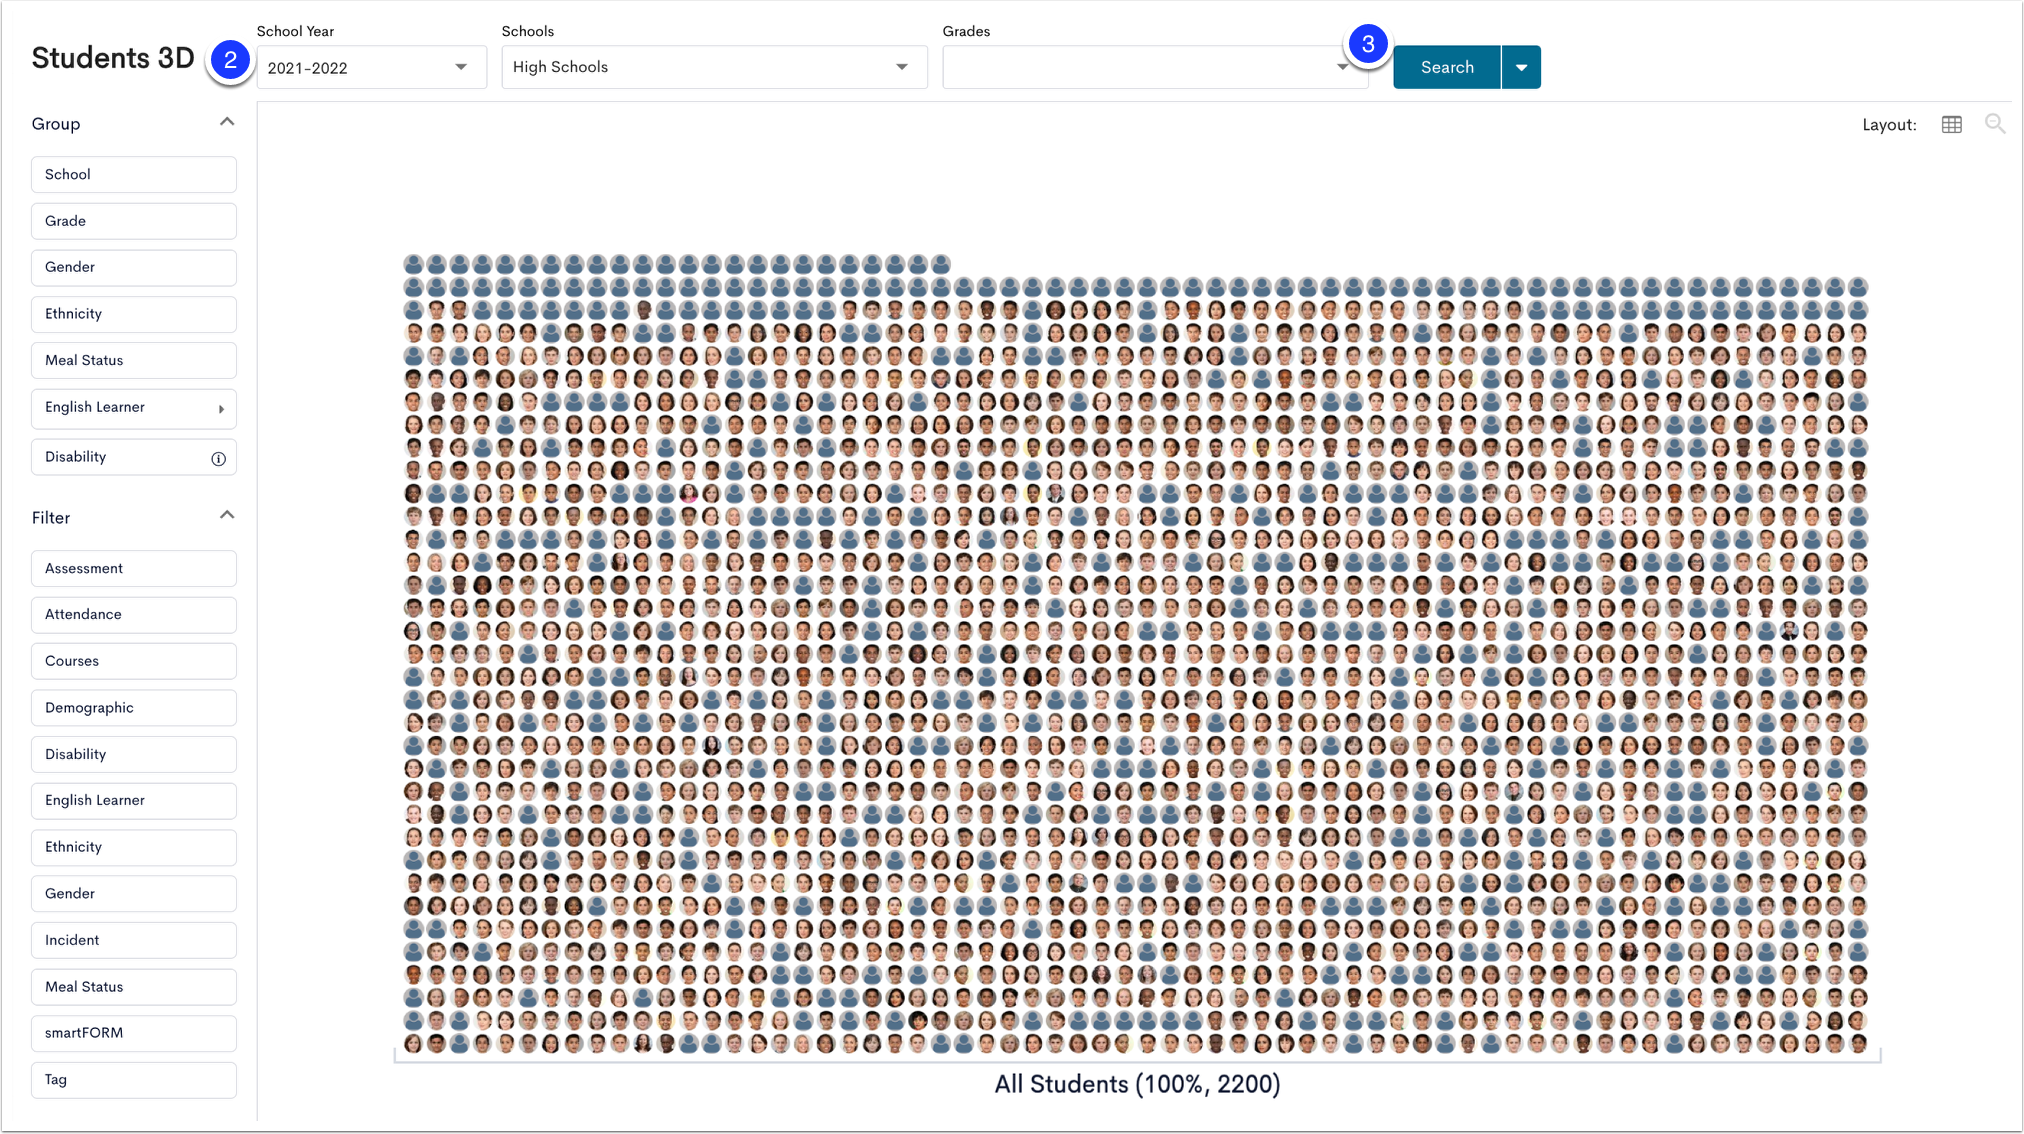This screenshot has width=2024, height=1134.
Task: Click the magnifier search icon near Layout
Action: tap(1995, 124)
